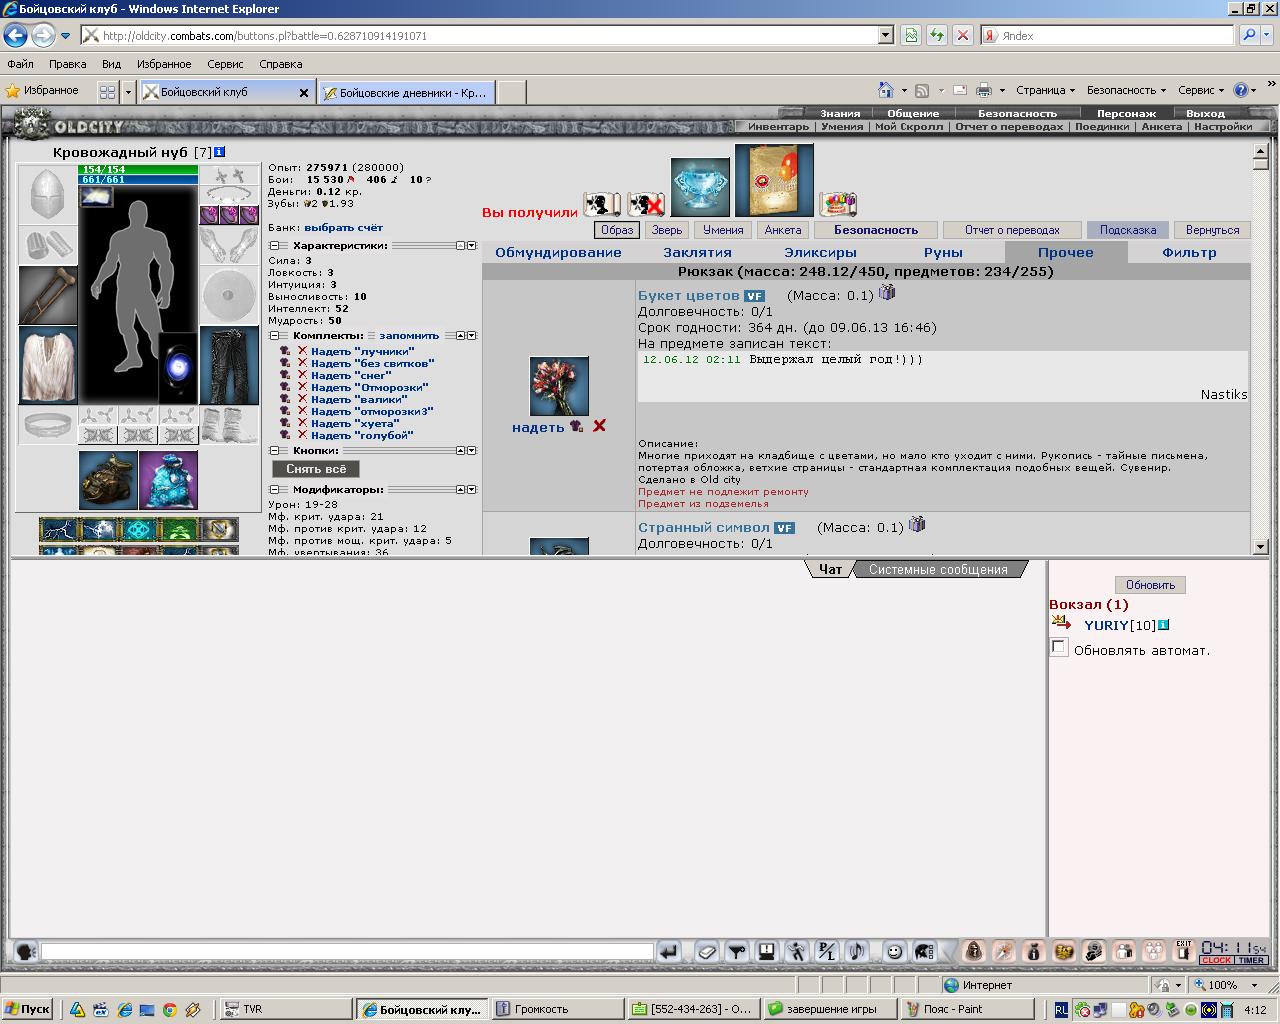Open the blue snowflake gift bag
Image resolution: width=1280 pixels, height=1024 pixels.
point(168,480)
